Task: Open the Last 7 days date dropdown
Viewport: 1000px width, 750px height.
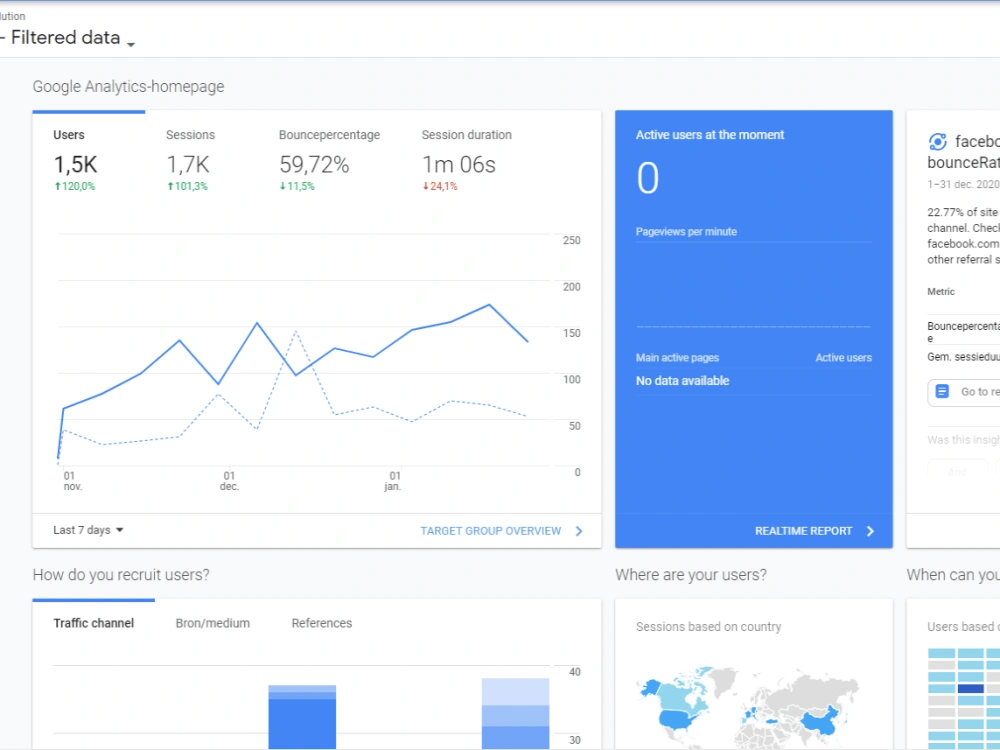Action: click(88, 530)
